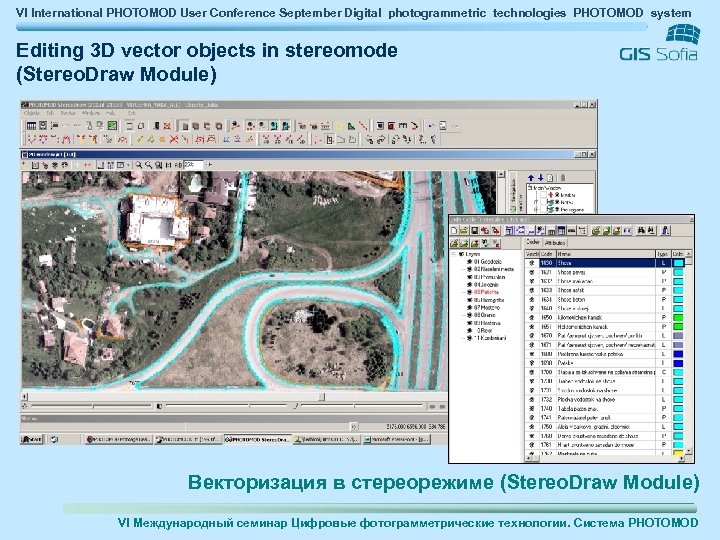720x540 pixels.
Task: Open the Objects menu
Action: 32,112
